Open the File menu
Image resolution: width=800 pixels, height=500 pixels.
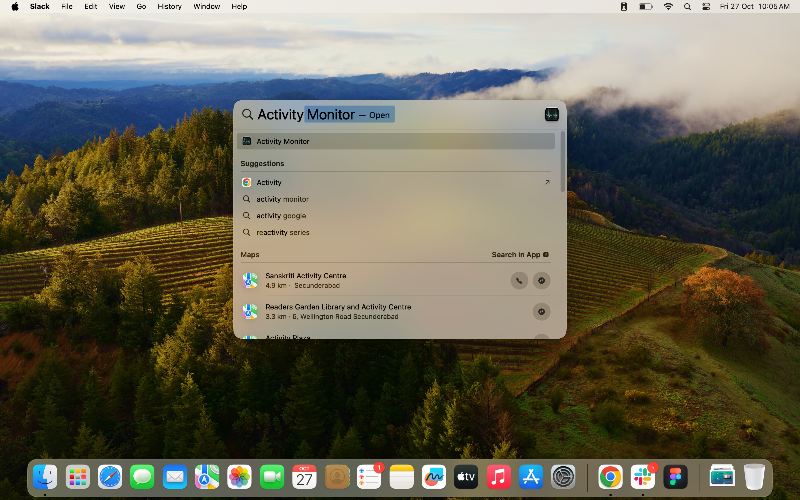pos(67,7)
